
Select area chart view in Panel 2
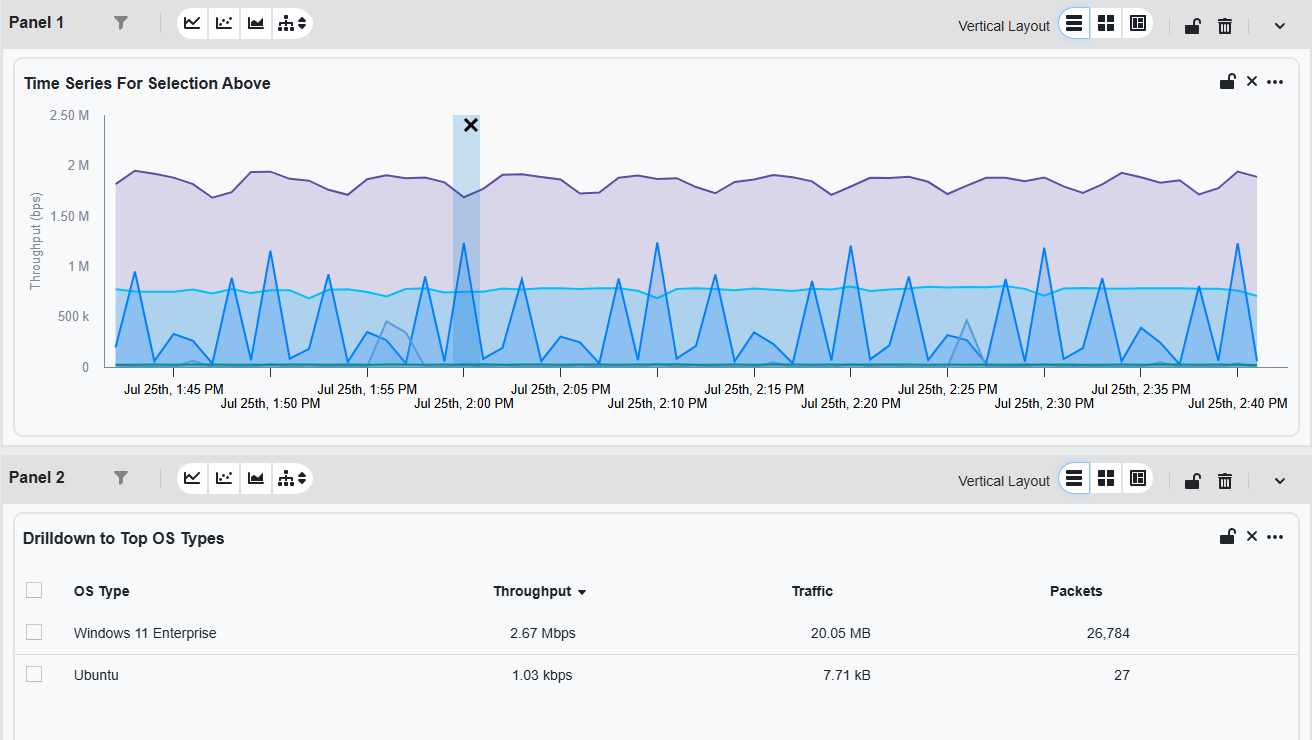(x=256, y=479)
